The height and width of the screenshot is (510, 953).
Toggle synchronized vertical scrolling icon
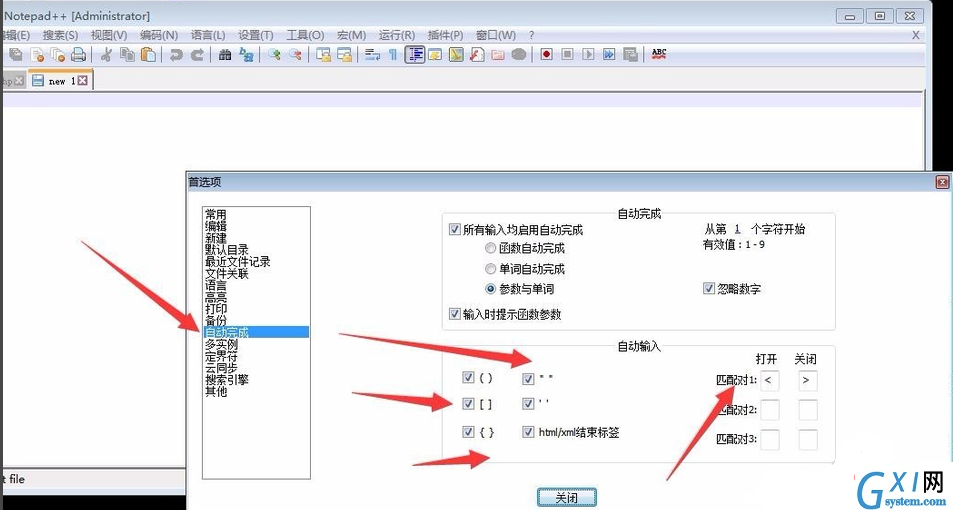pos(323,55)
